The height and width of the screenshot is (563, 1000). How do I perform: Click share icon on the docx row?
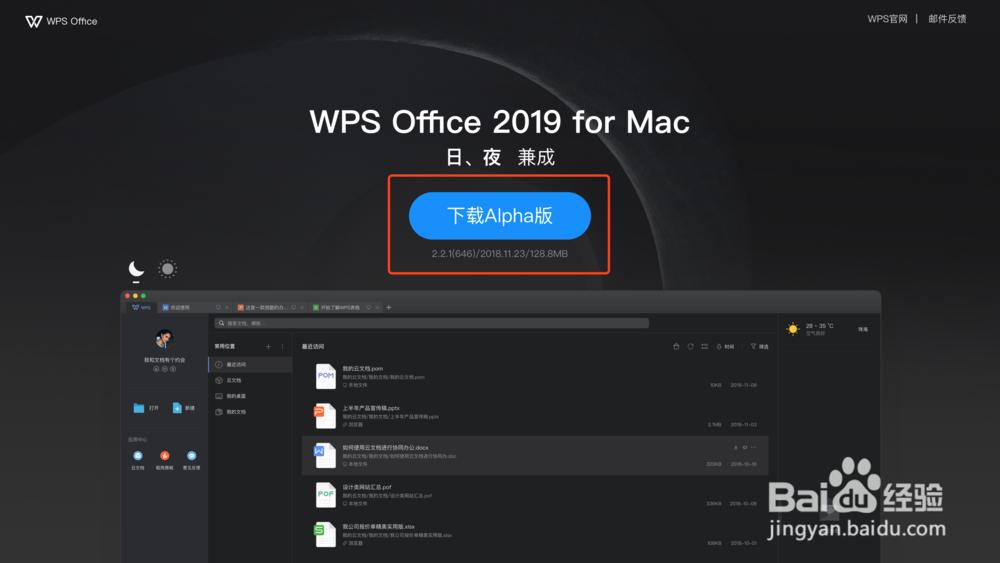tap(744, 448)
